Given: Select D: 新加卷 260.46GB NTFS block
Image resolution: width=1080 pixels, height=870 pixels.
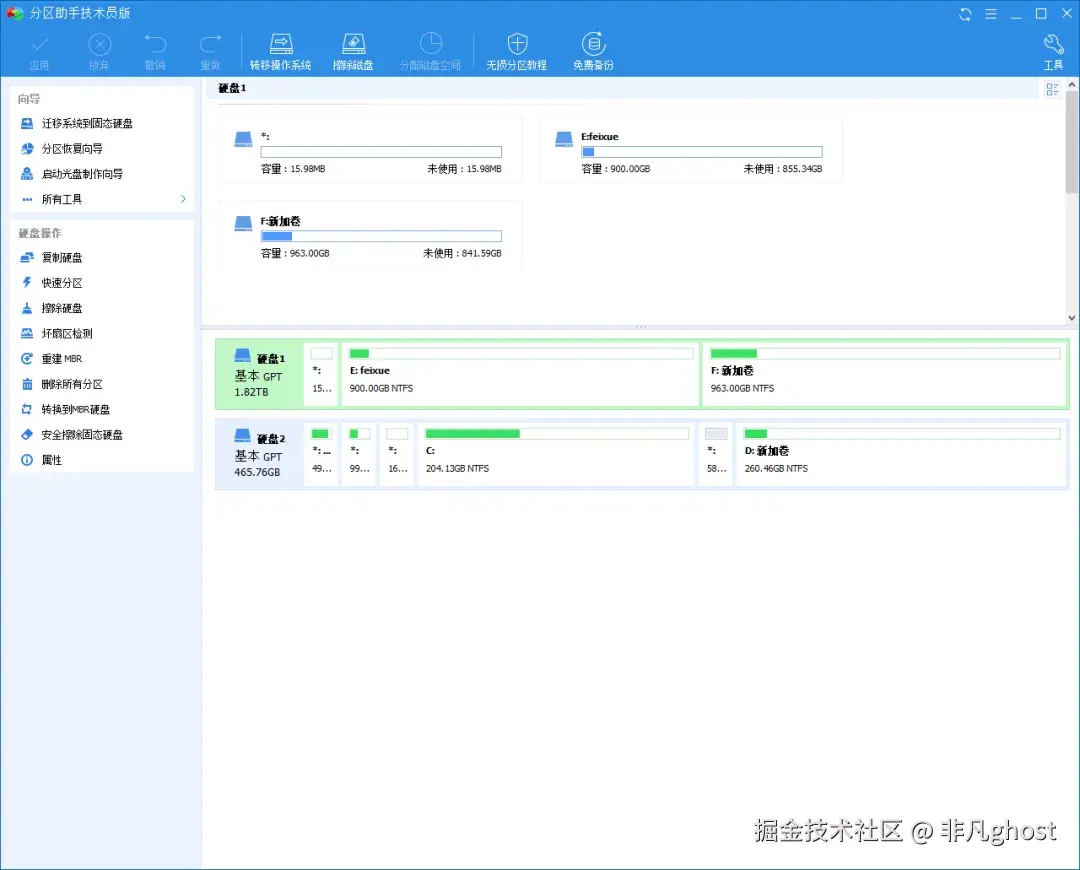Looking at the screenshot, I should point(902,455).
